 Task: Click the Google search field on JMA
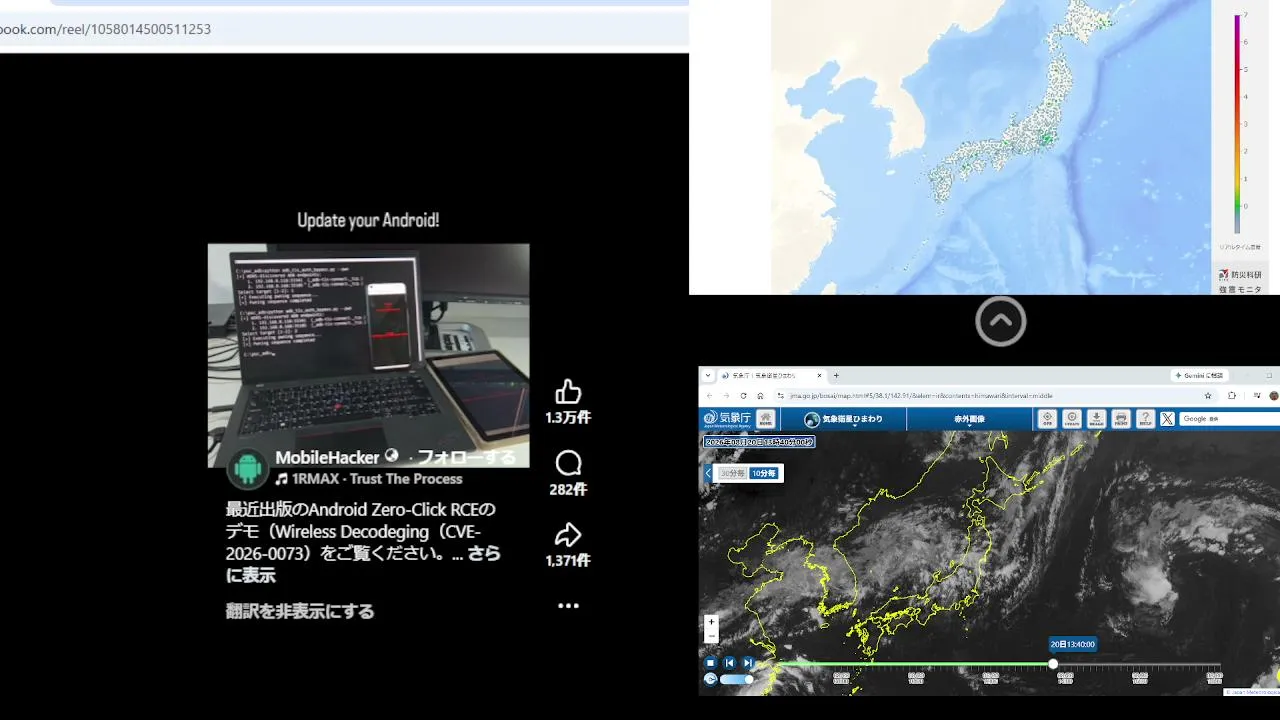[x=1229, y=419]
